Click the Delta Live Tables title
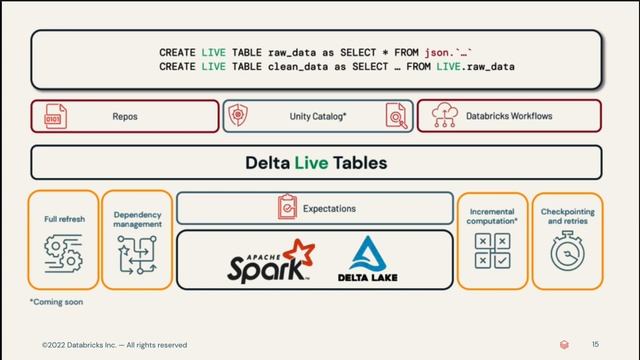Image resolution: width=640 pixels, height=360 pixels. coord(316,163)
